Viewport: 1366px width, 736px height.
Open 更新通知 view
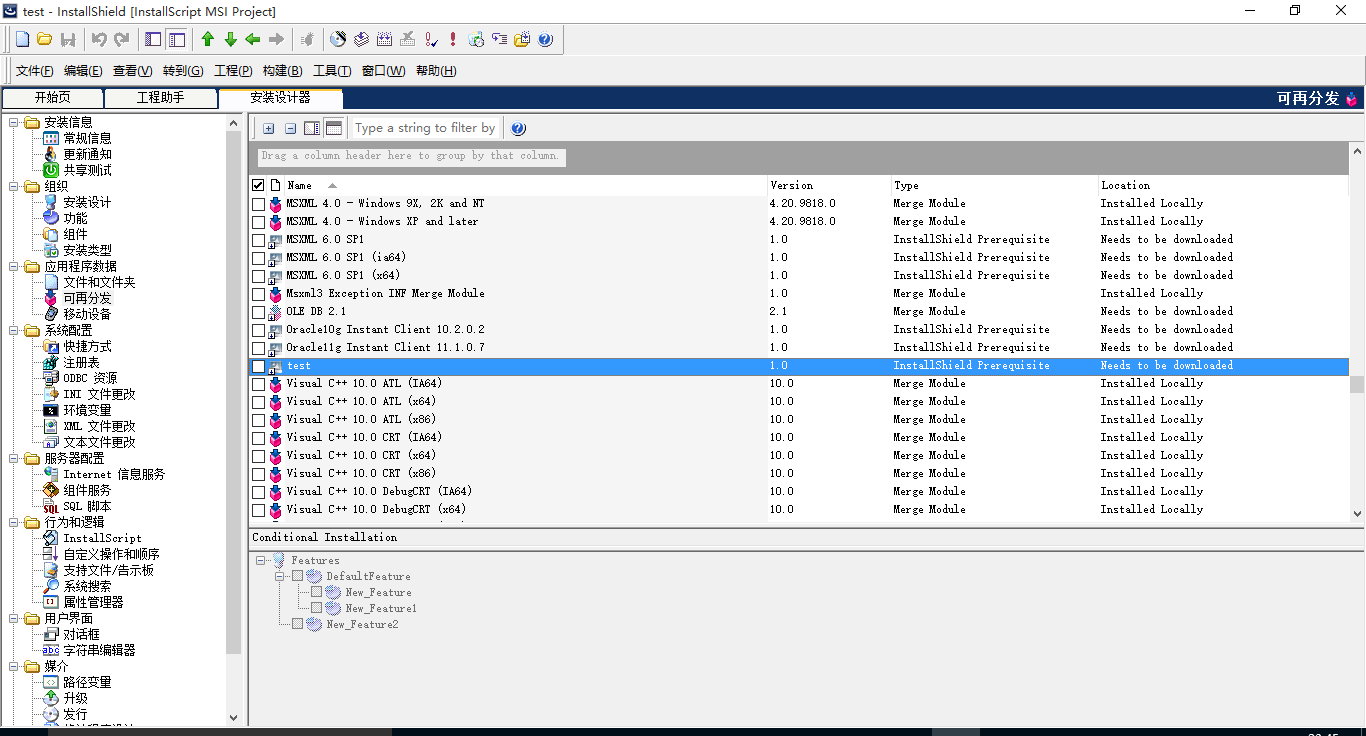pos(87,154)
